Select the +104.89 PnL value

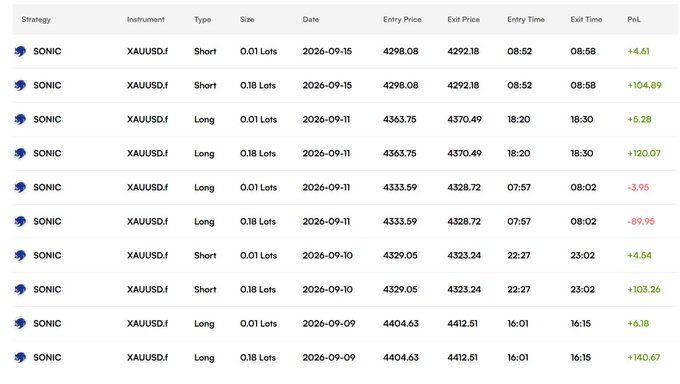pos(644,85)
